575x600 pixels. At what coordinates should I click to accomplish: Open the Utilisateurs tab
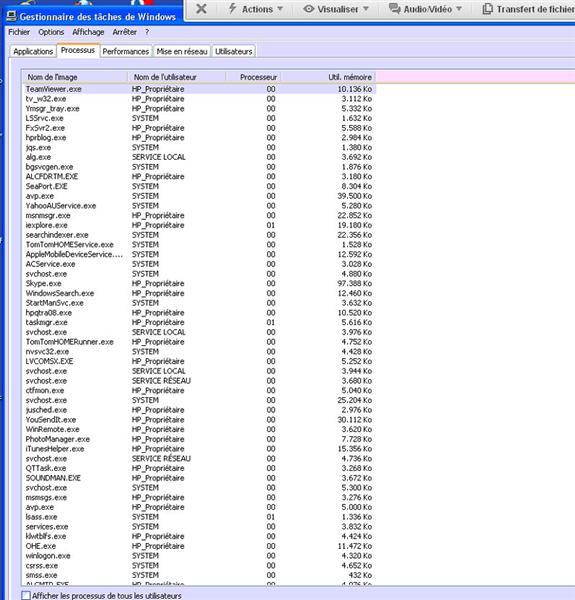point(233,51)
